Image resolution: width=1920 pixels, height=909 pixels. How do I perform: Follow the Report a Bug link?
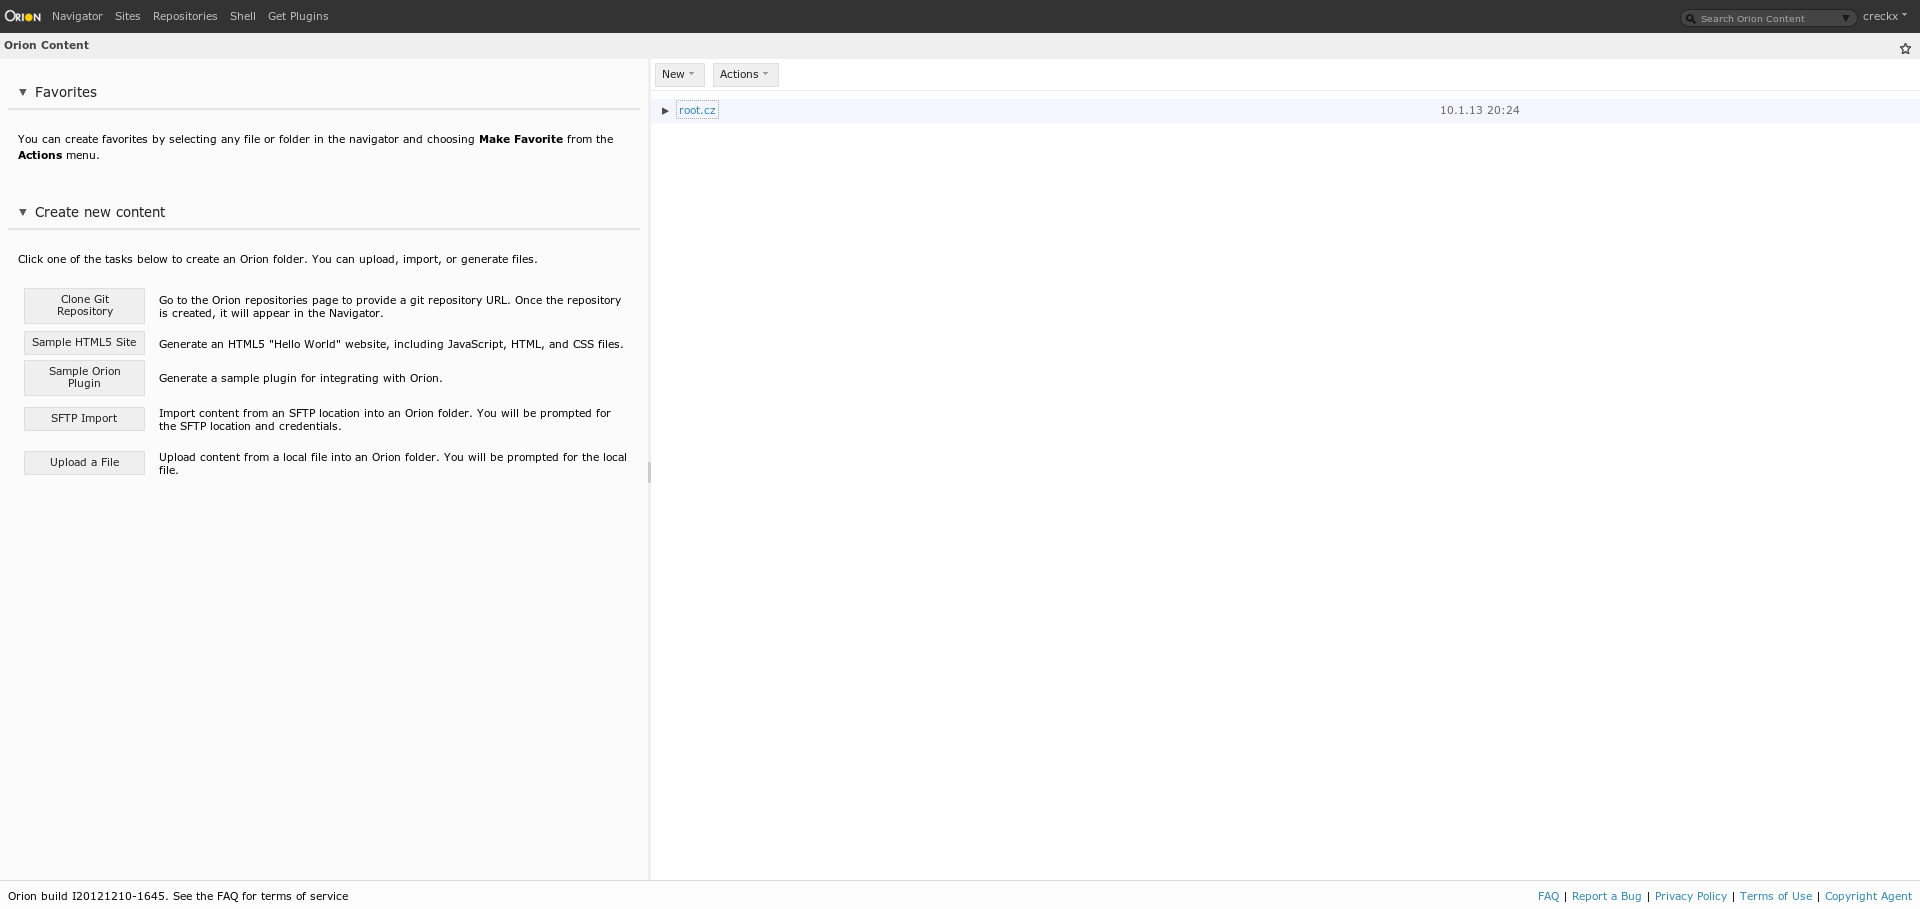click(1606, 896)
